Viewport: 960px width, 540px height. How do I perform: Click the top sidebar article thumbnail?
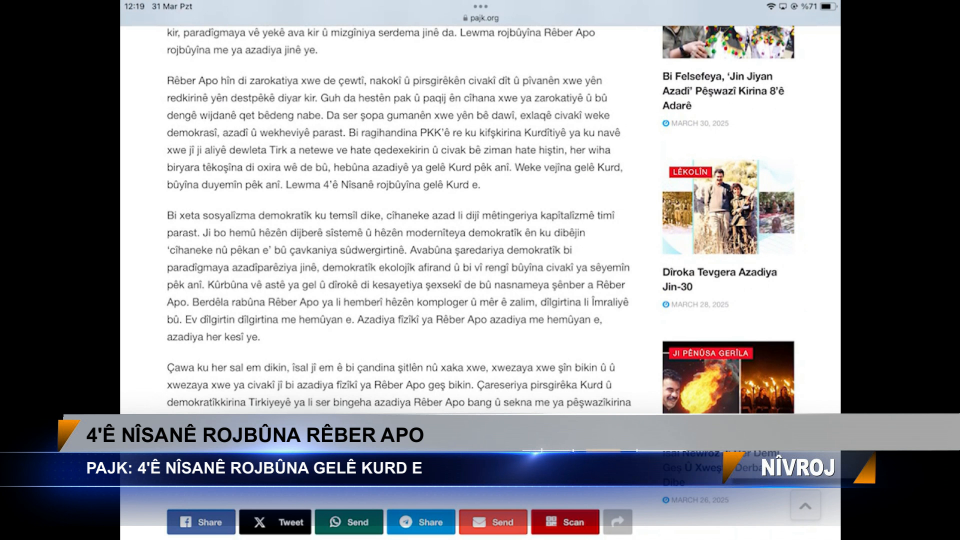tap(728, 42)
